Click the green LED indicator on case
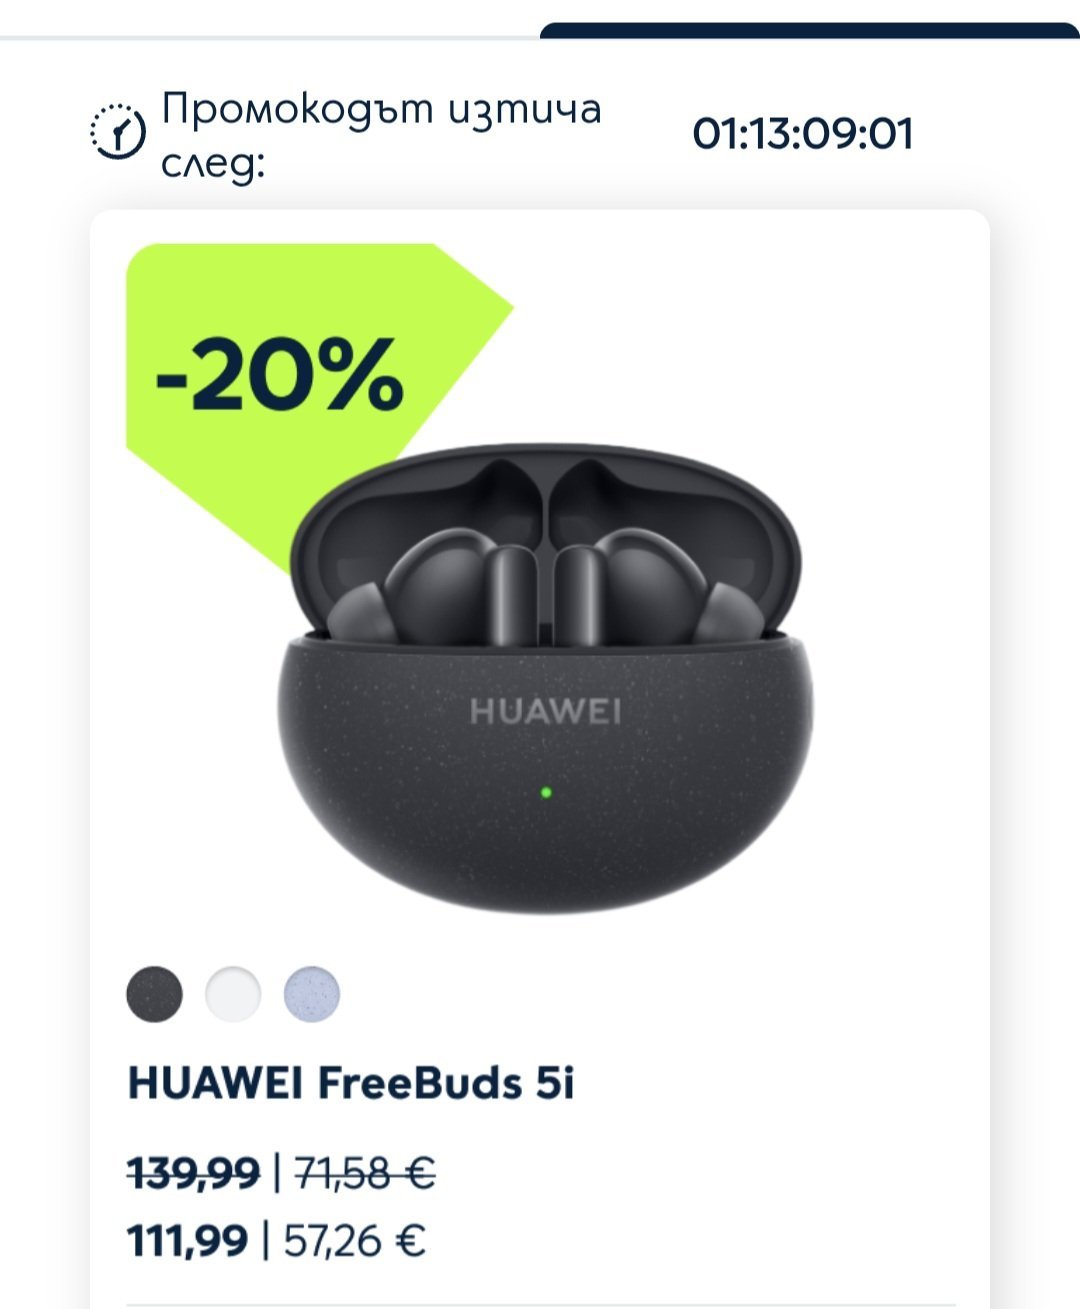Image resolution: width=1080 pixels, height=1309 pixels. pos(546,793)
